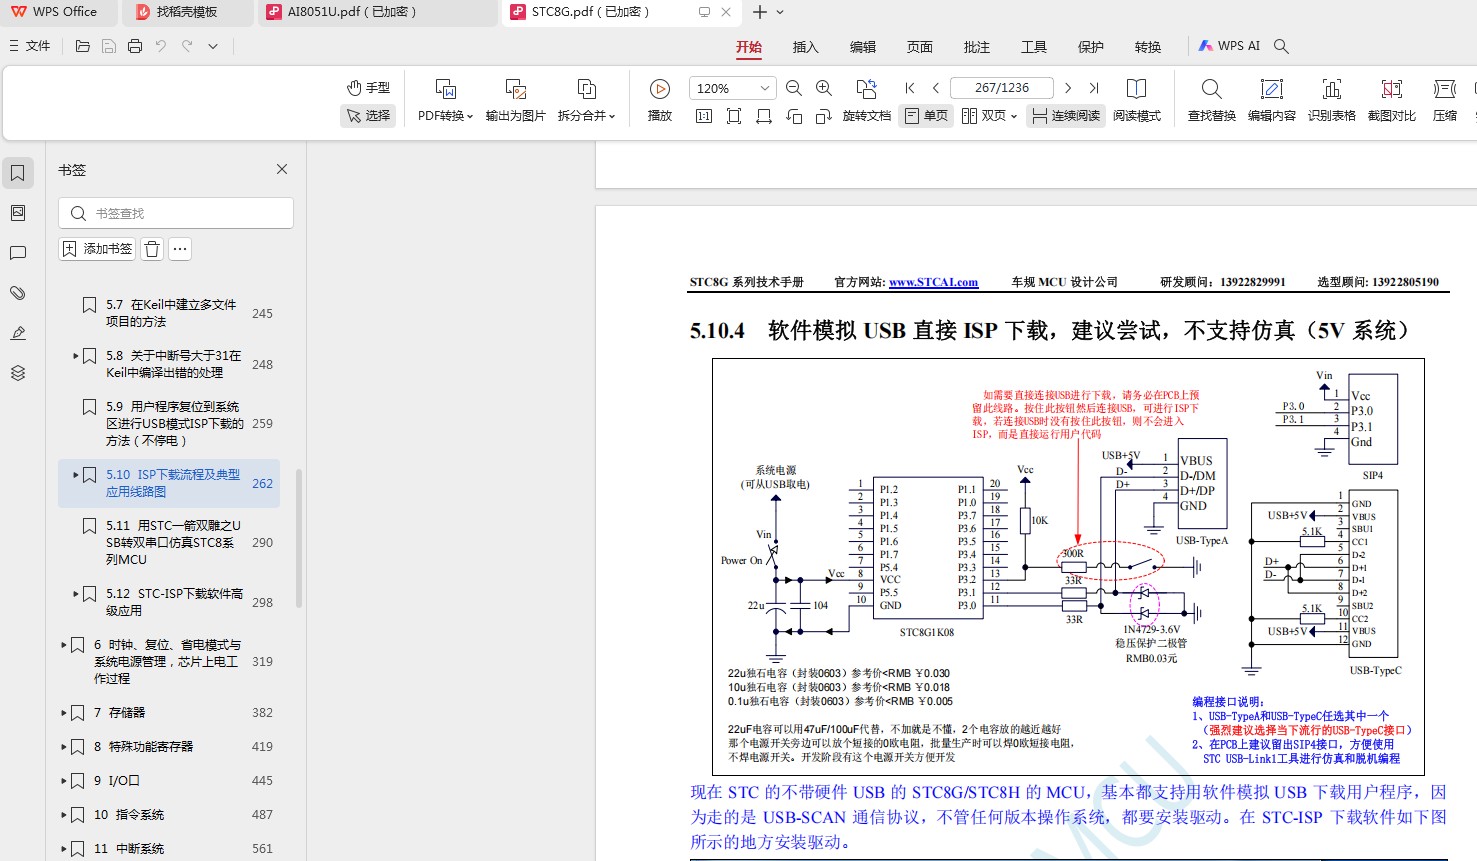Set actual size 1:1 view
The height and width of the screenshot is (861, 1477).
[704, 116]
